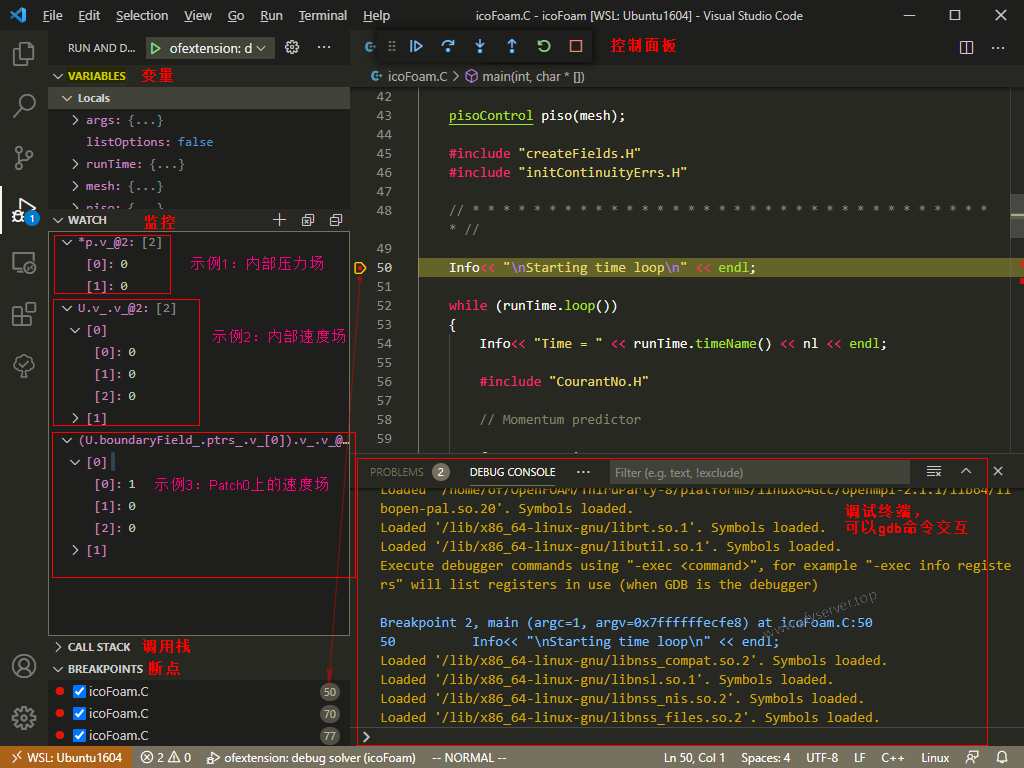Open the Source Control sidebar icon
1024x768 pixels.
[x=24, y=158]
